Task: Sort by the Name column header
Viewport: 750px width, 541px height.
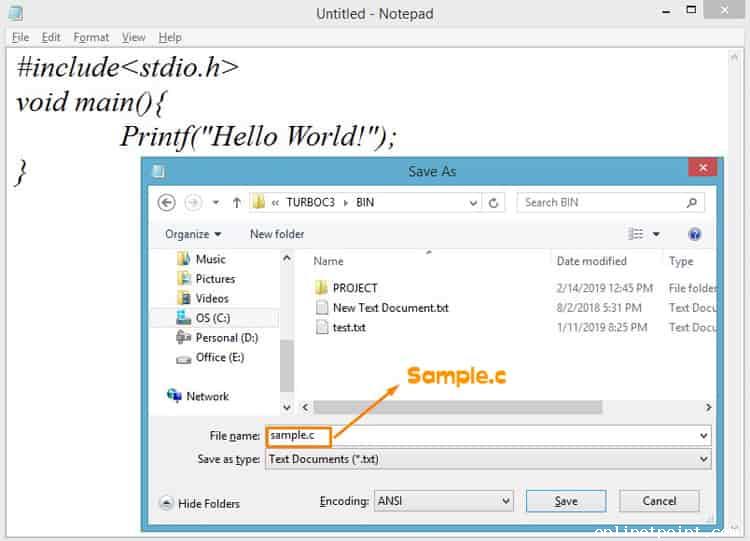Action: point(328,261)
